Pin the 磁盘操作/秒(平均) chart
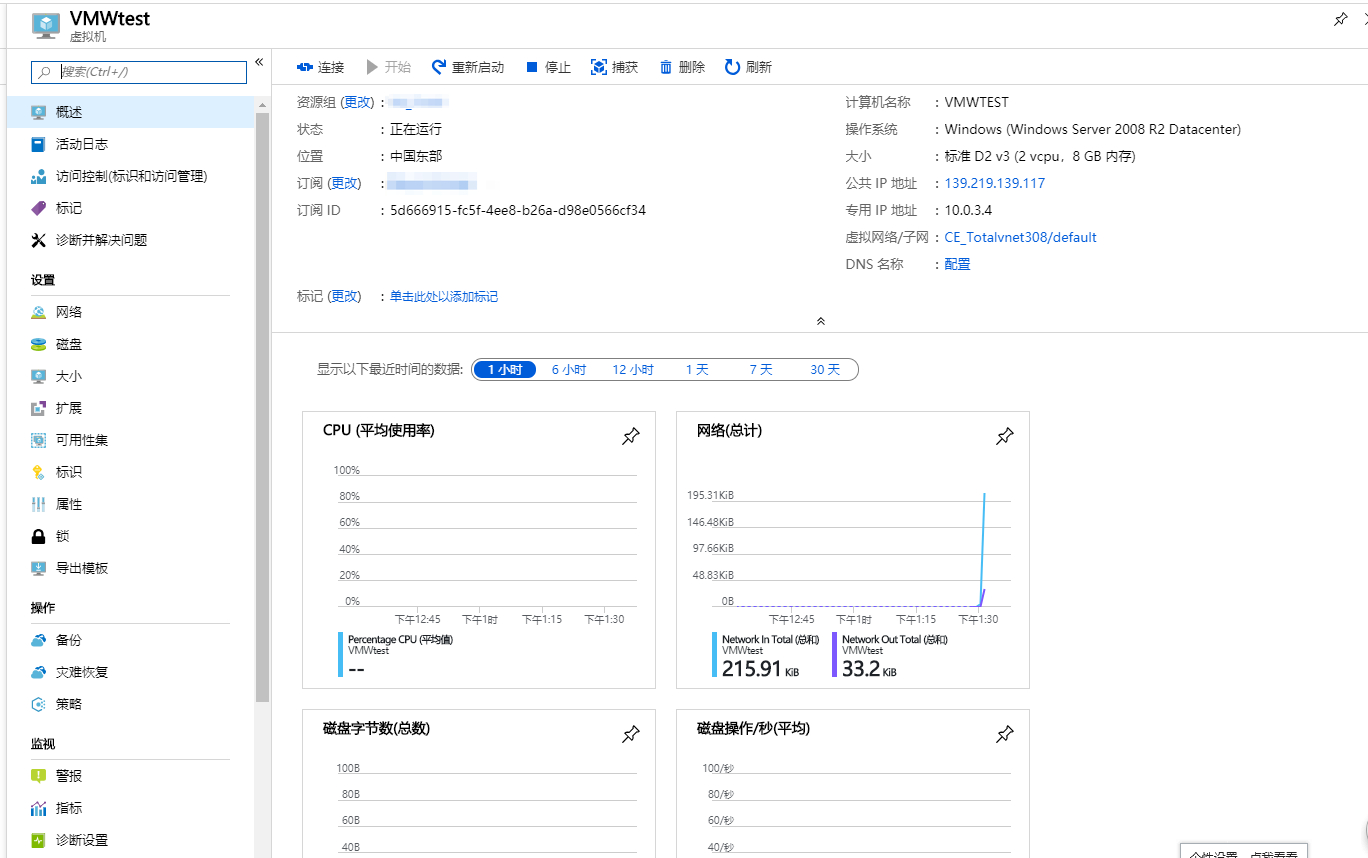Image resolution: width=1368 pixels, height=858 pixels. tap(1005, 734)
